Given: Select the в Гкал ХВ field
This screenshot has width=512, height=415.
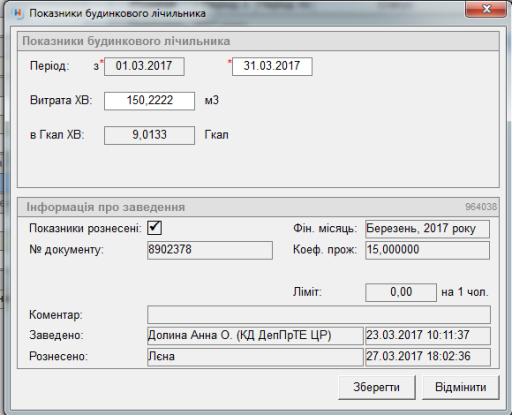Looking at the screenshot, I should (x=149, y=135).
